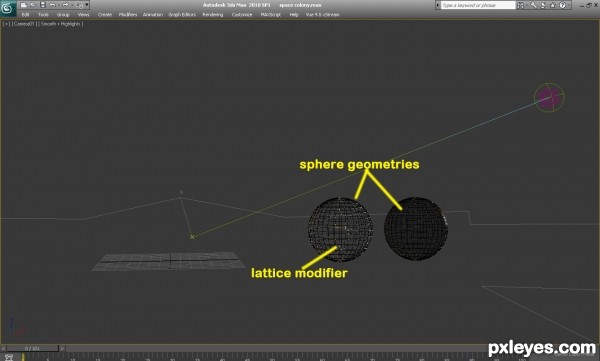Click inside the keyword search field
This screenshot has height=361, width=600.
(478, 5)
